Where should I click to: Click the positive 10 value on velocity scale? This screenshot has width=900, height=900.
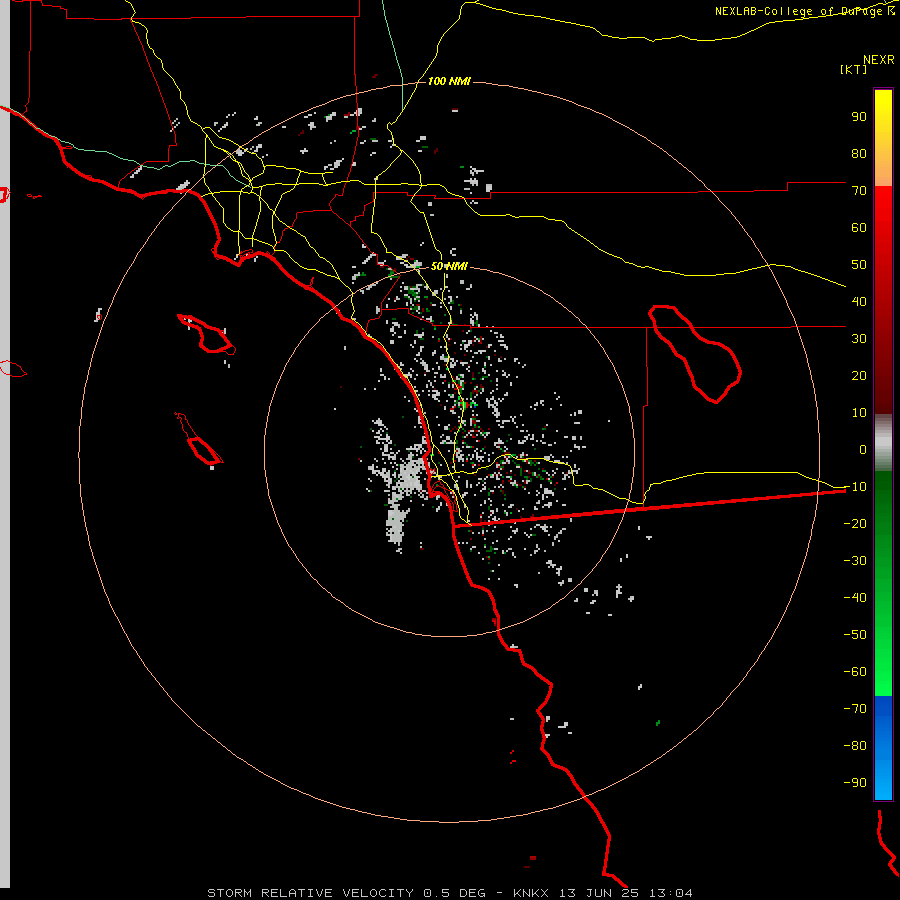(x=859, y=413)
